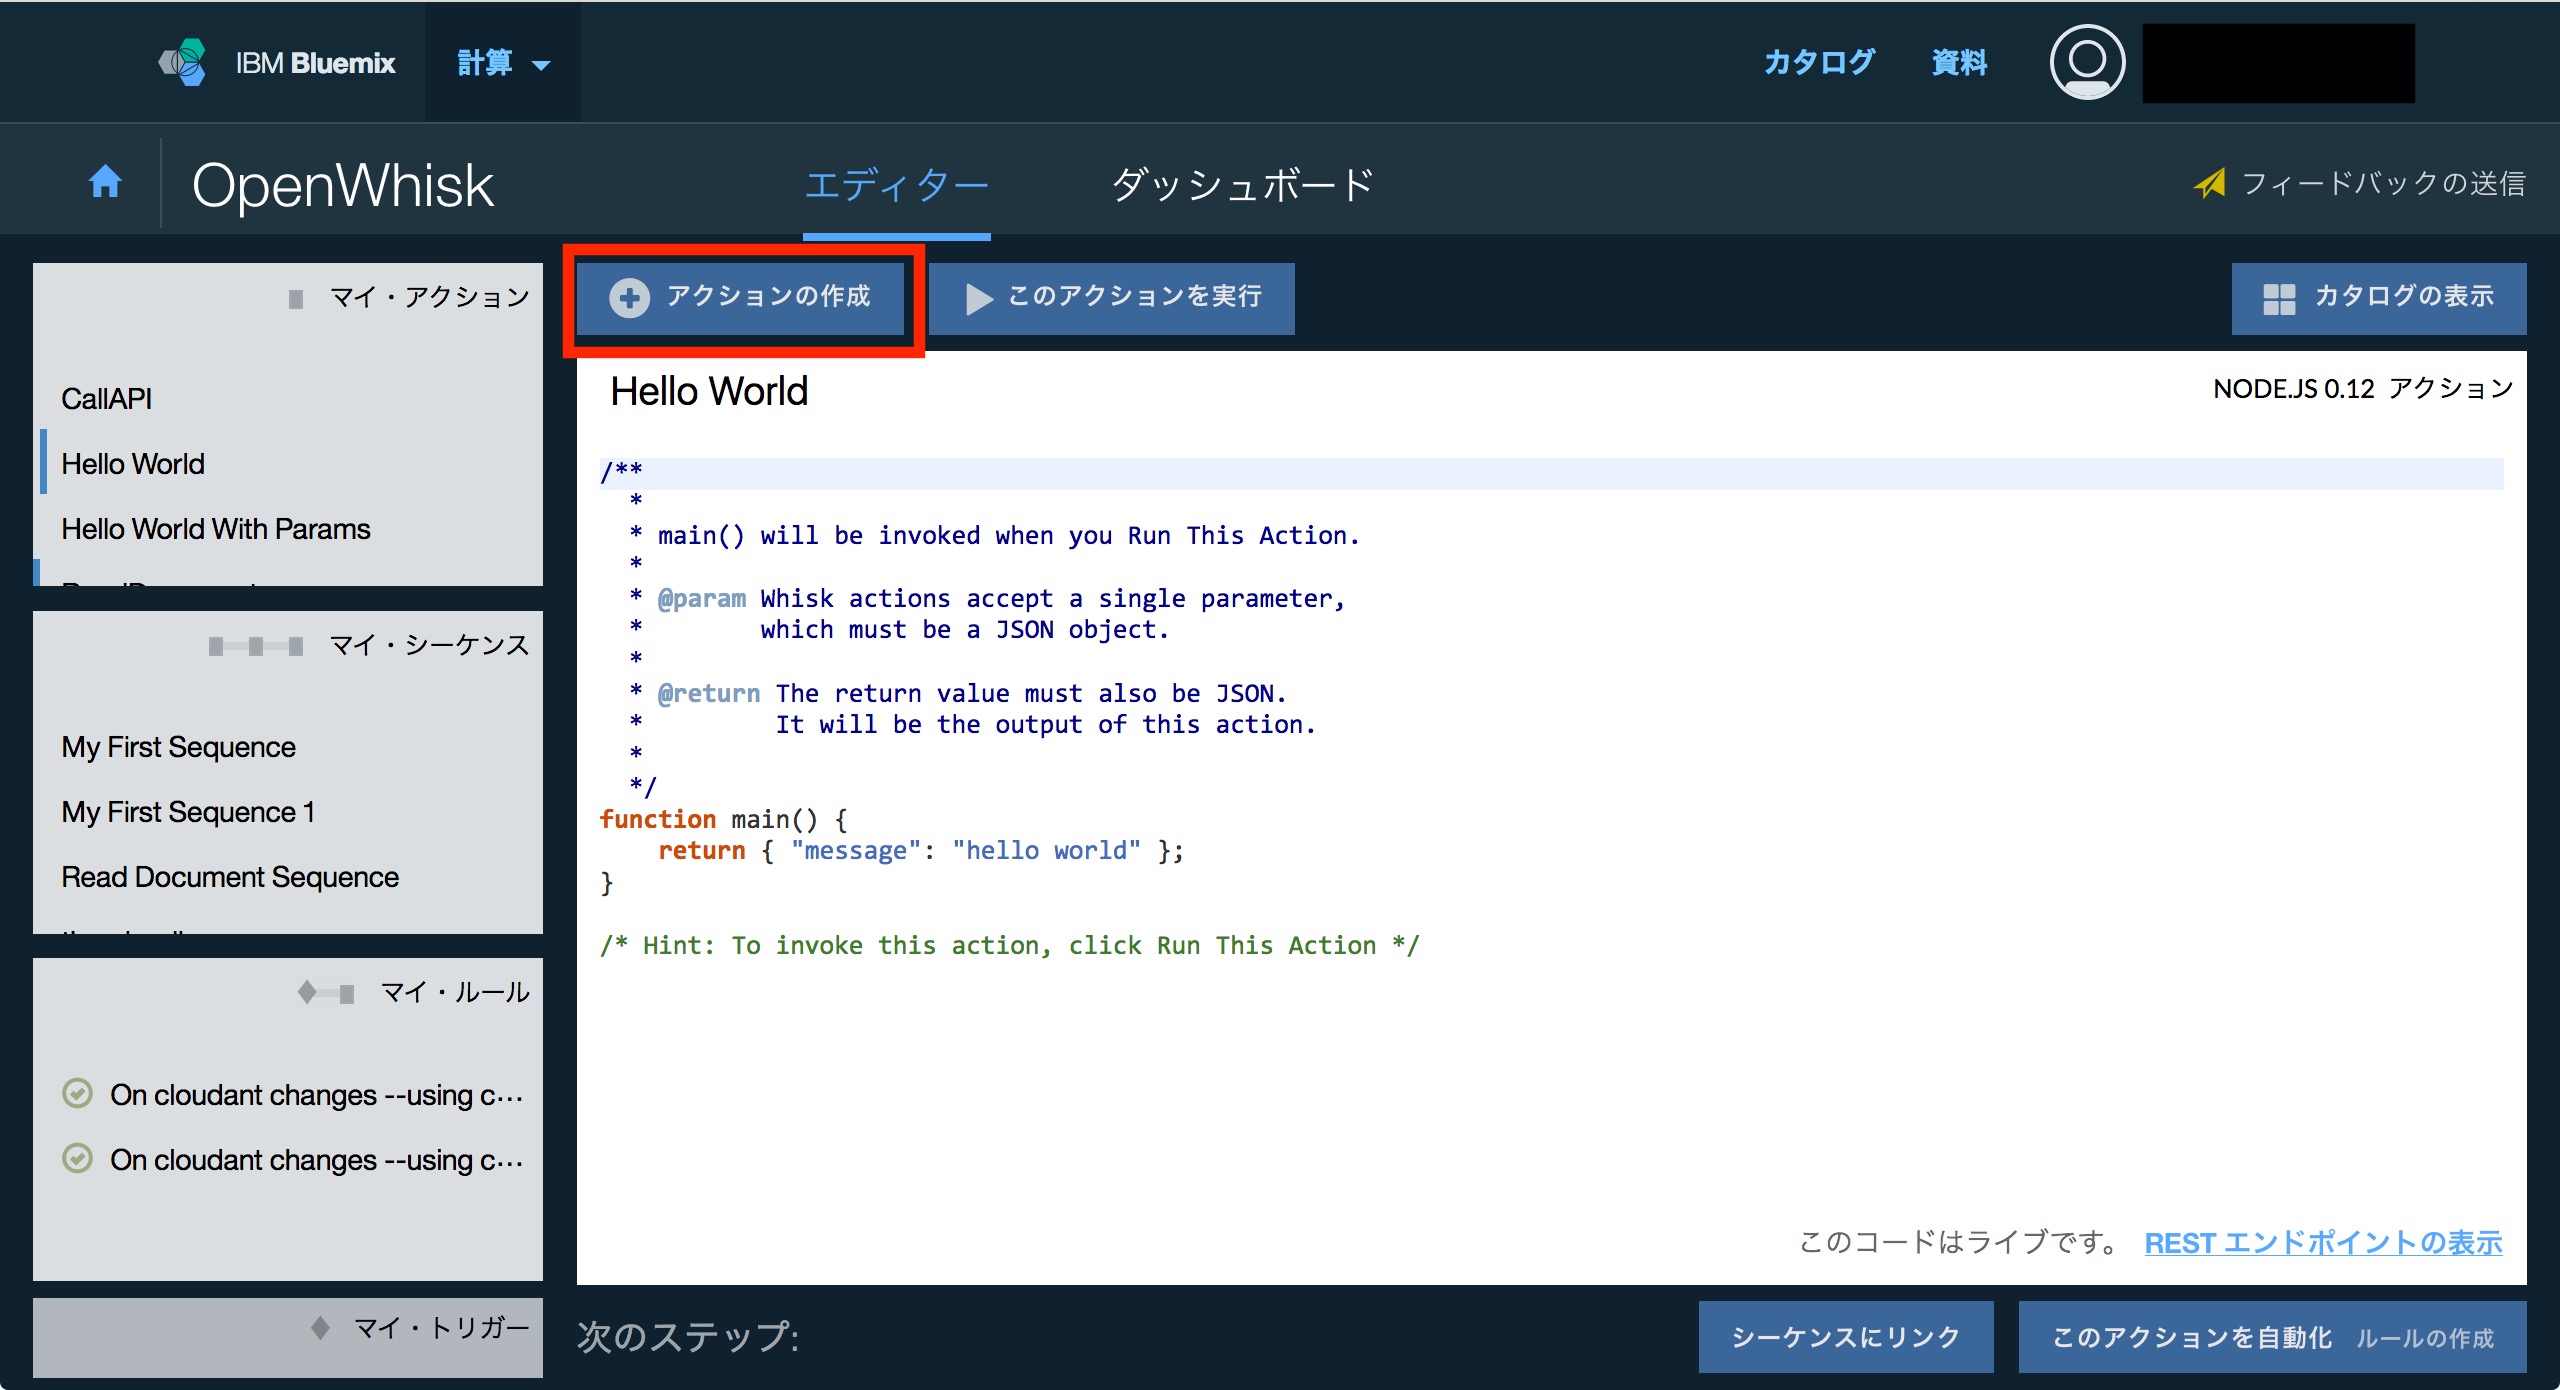Click the アクションの作成 button
The image size is (2560, 1390).
pos(741,298)
